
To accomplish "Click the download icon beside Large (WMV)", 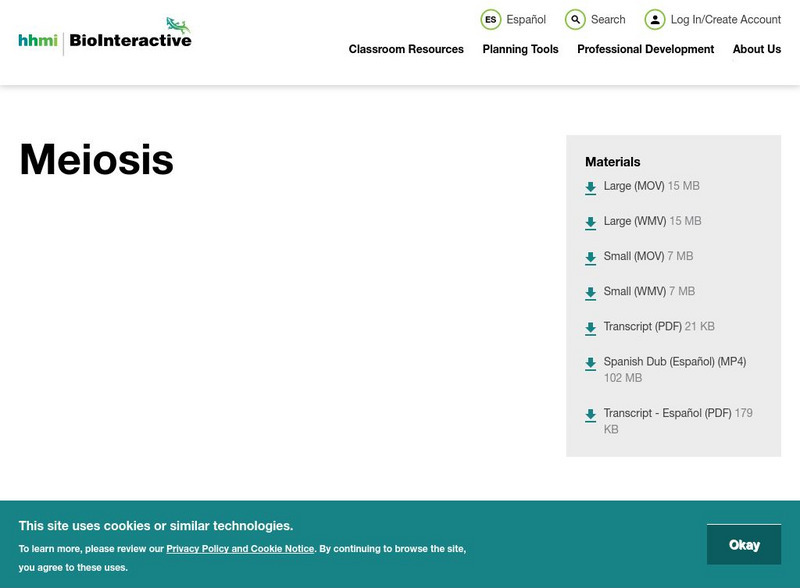I will point(589,221).
